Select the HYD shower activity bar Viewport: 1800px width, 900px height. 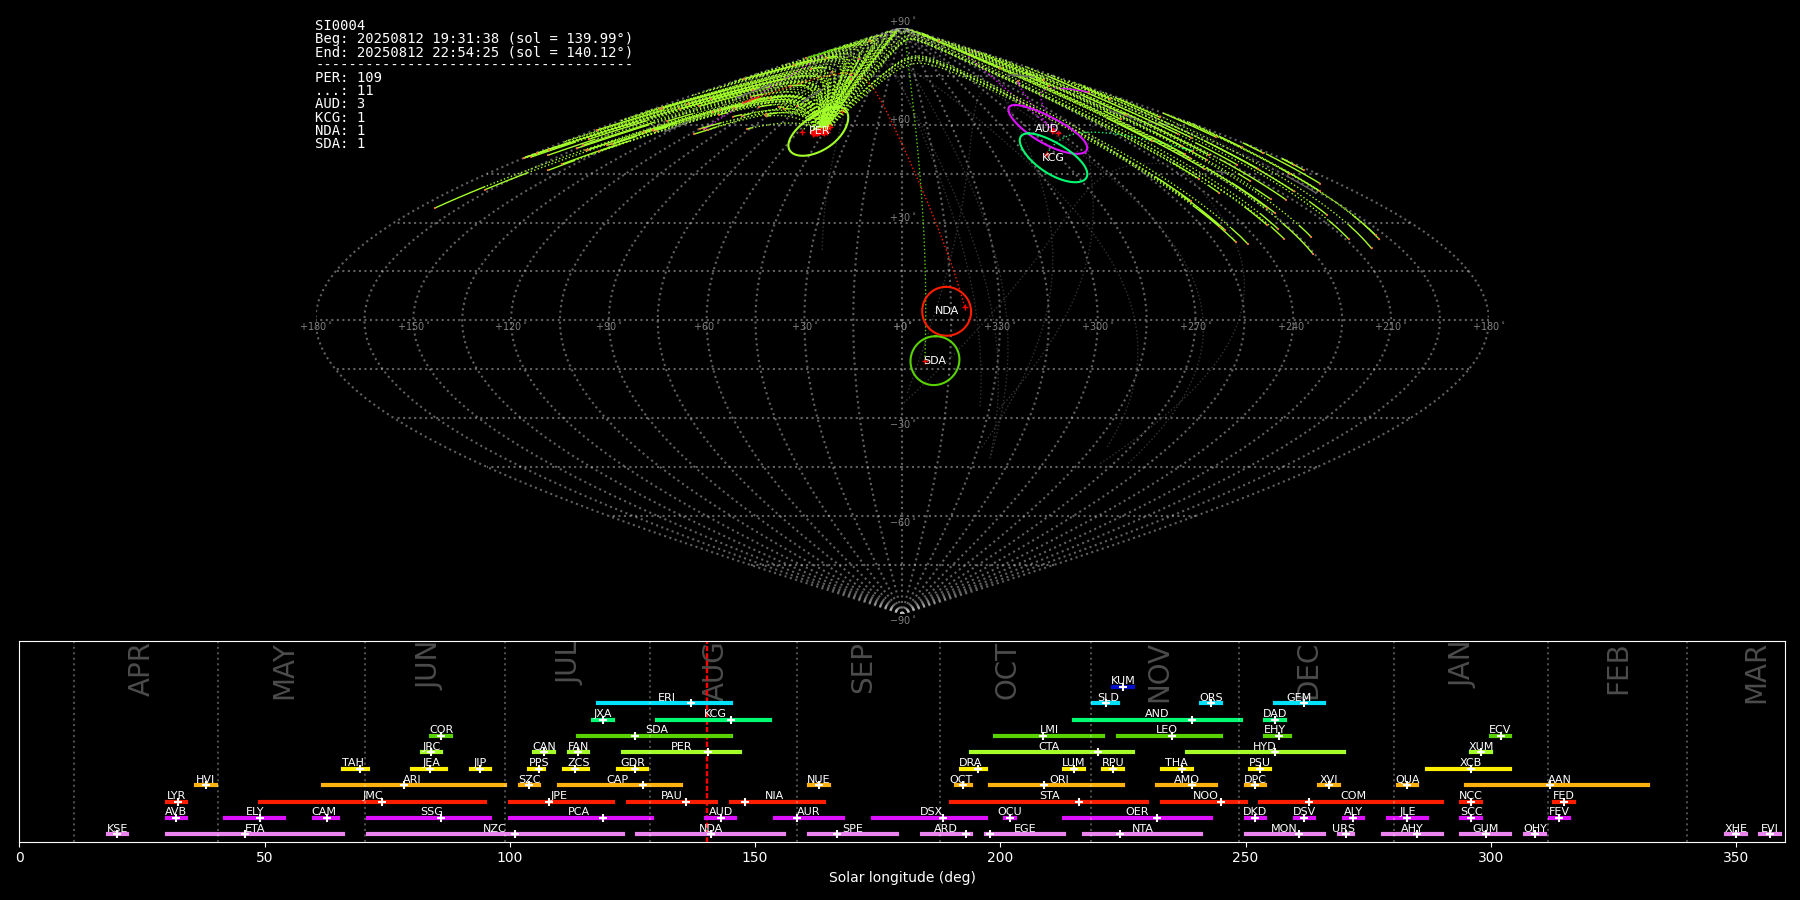[1265, 752]
